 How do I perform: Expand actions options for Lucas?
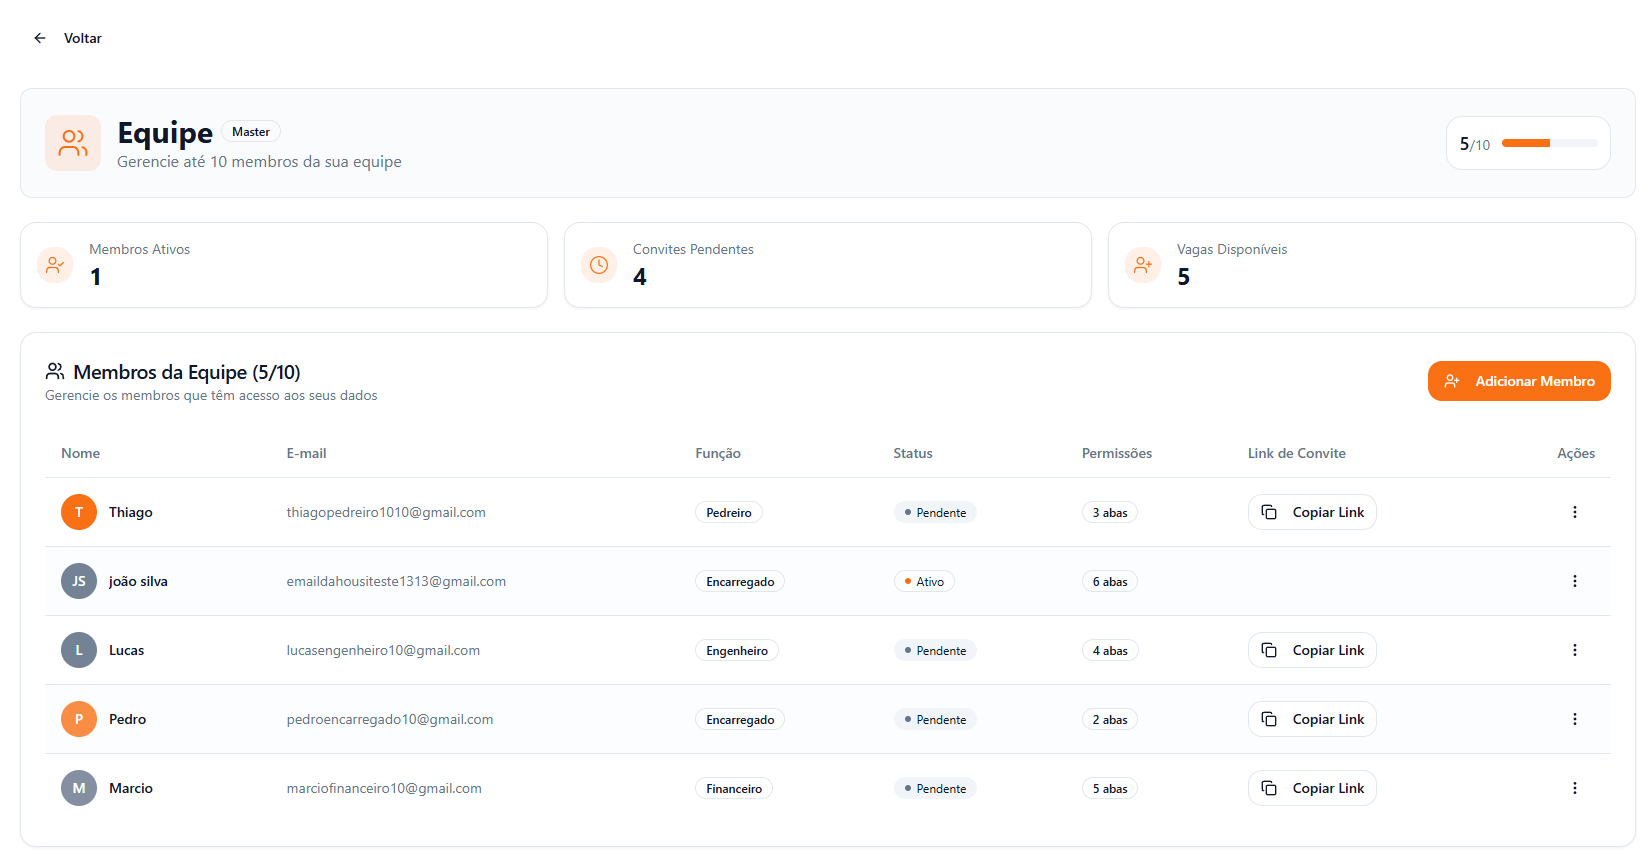[x=1574, y=650]
